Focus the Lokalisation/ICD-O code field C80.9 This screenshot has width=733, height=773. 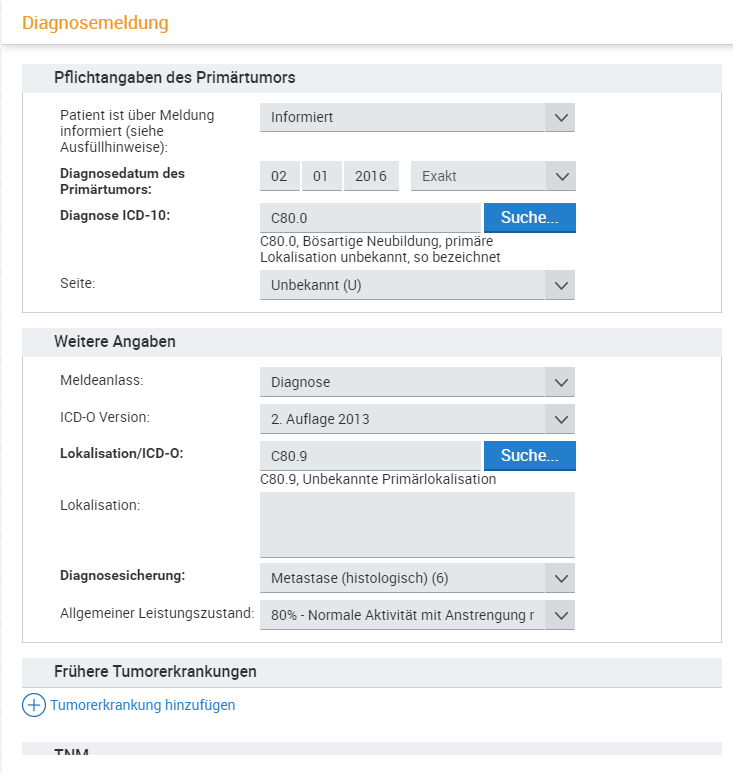tap(369, 456)
